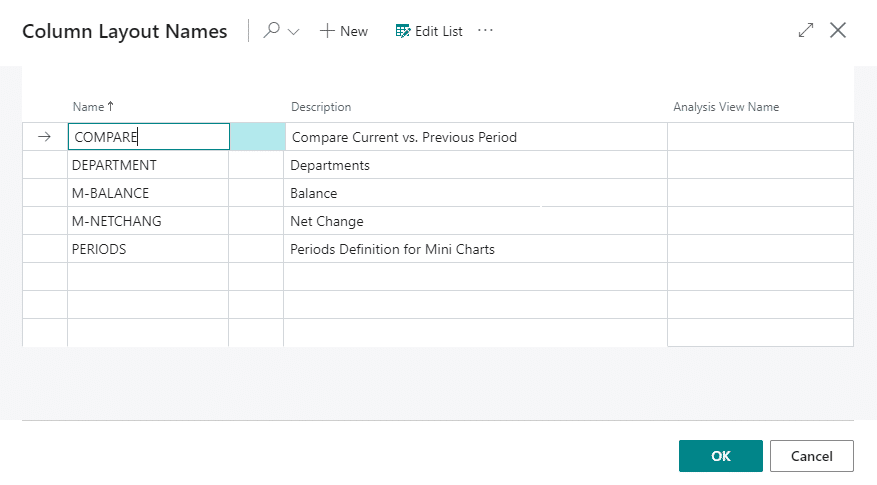Close the Column Layout Names dialog
The image size is (877, 485).
click(x=838, y=30)
